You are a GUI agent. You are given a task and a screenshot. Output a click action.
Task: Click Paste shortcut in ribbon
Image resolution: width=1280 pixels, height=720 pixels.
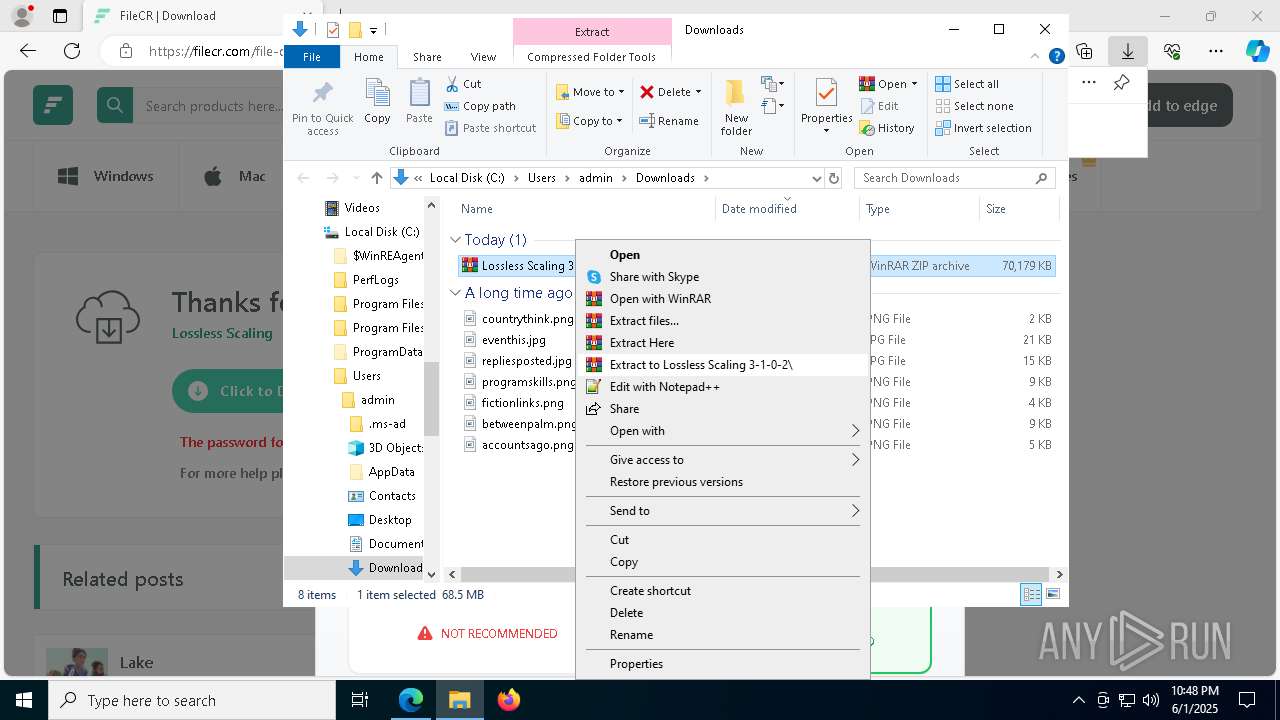490,128
